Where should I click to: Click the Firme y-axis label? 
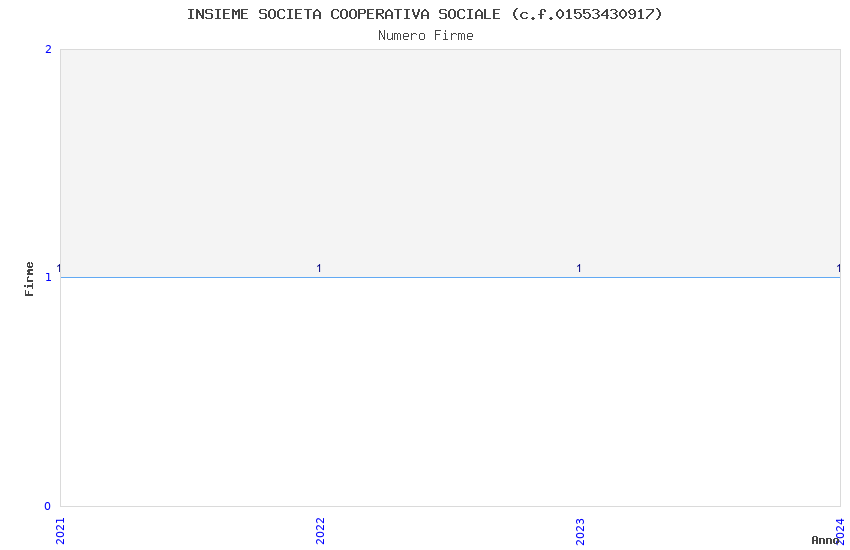[x=29, y=279]
